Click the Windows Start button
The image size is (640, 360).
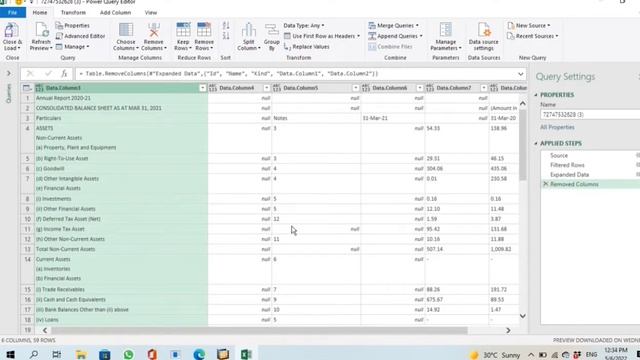10,354
